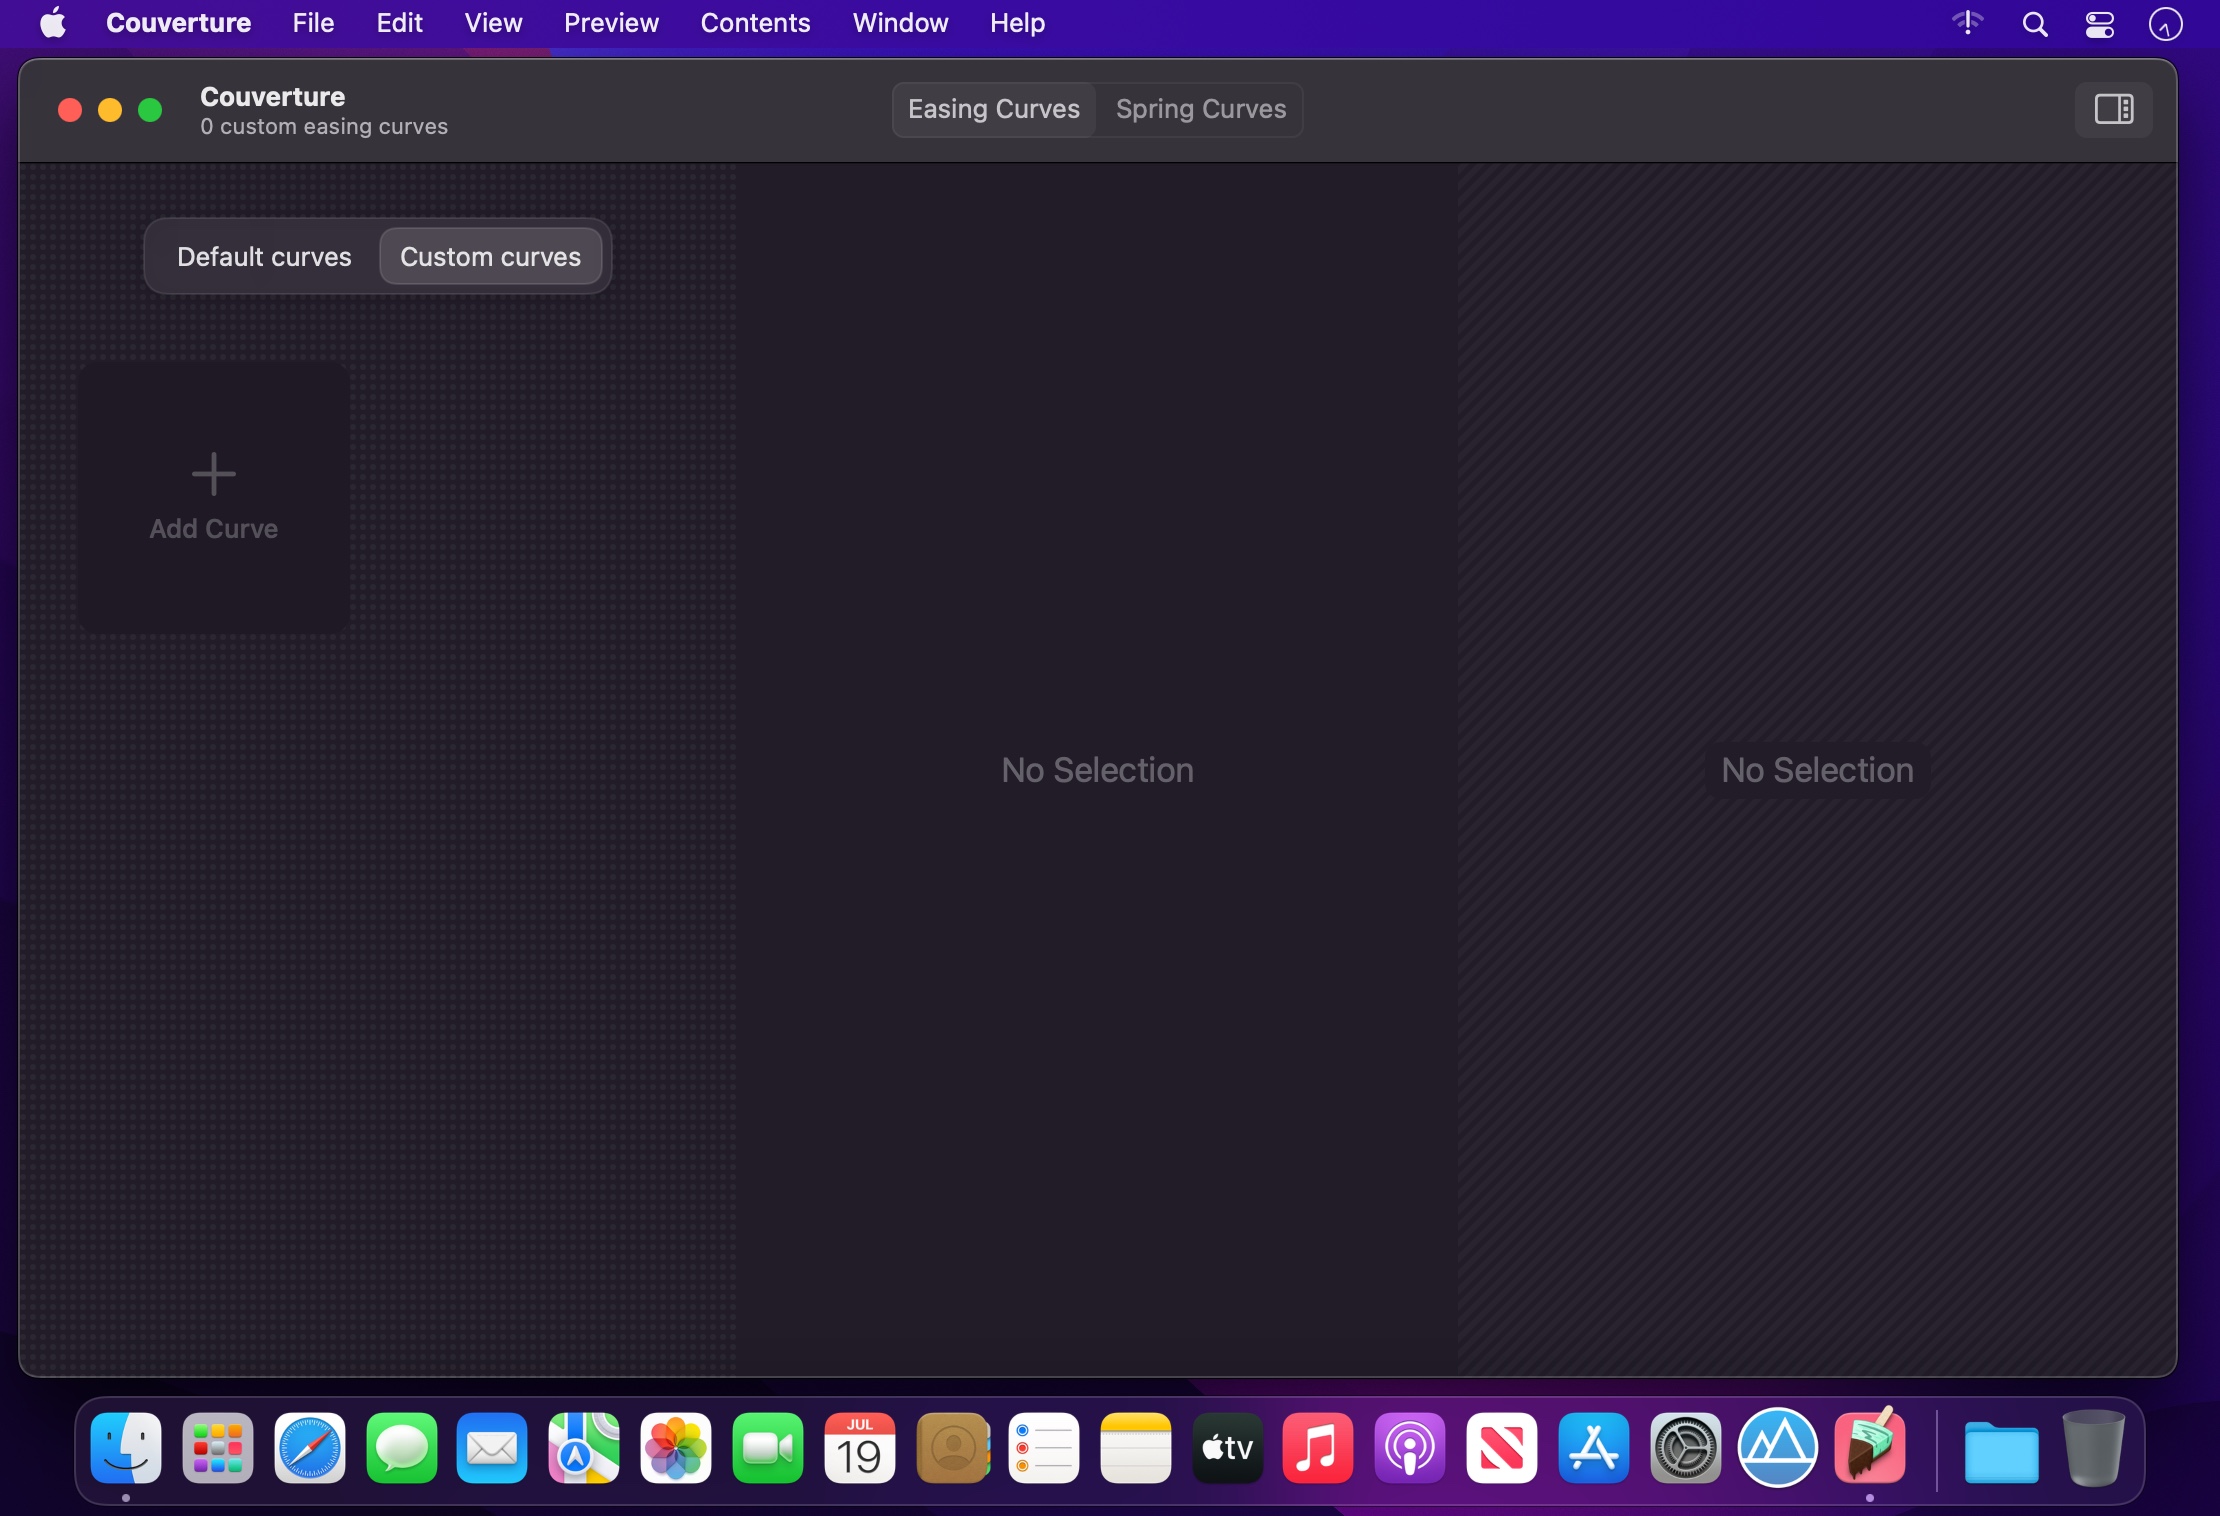Open System Preferences gear in Dock
The width and height of the screenshot is (2220, 1516).
(x=1685, y=1448)
